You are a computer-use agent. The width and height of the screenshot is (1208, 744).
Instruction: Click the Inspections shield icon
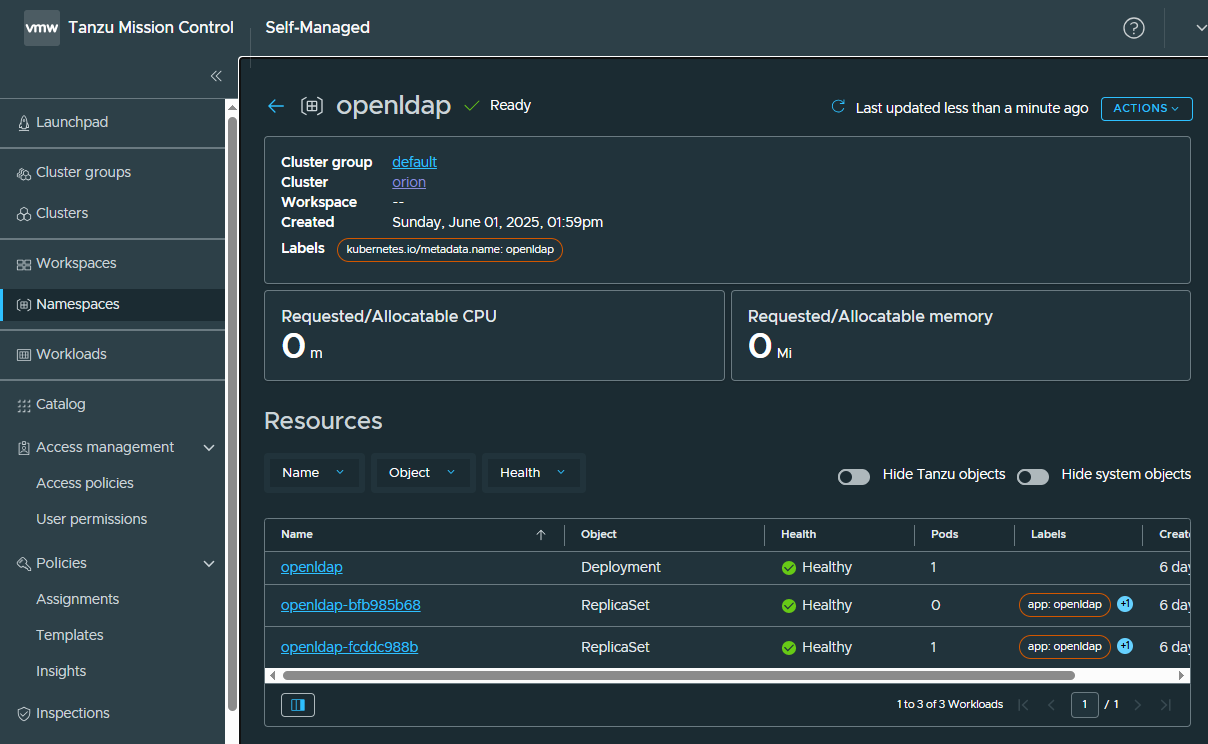click(24, 714)
